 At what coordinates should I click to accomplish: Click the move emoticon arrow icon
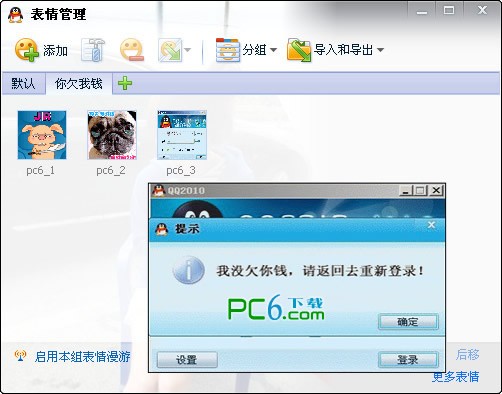click(x=170, y=50)
